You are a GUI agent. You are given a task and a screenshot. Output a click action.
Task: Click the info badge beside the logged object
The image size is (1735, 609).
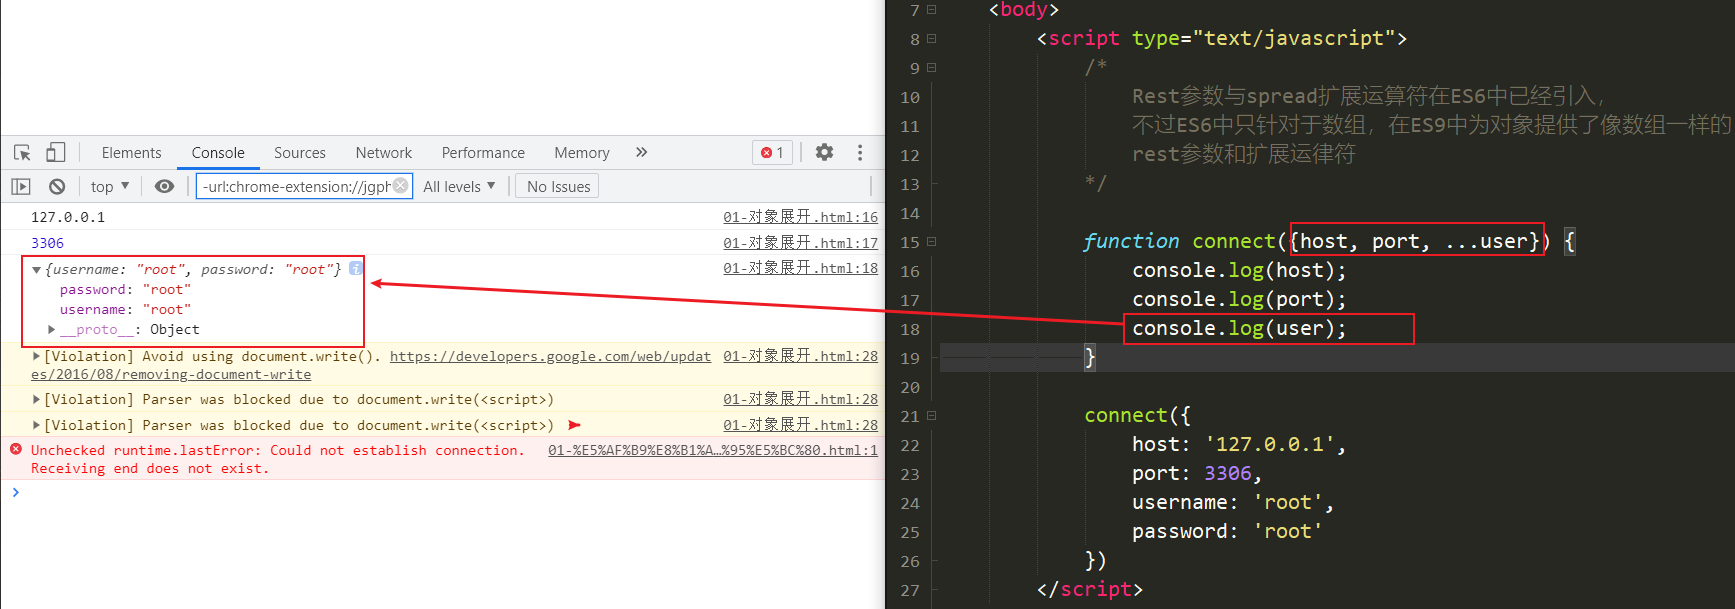[356, 268]
